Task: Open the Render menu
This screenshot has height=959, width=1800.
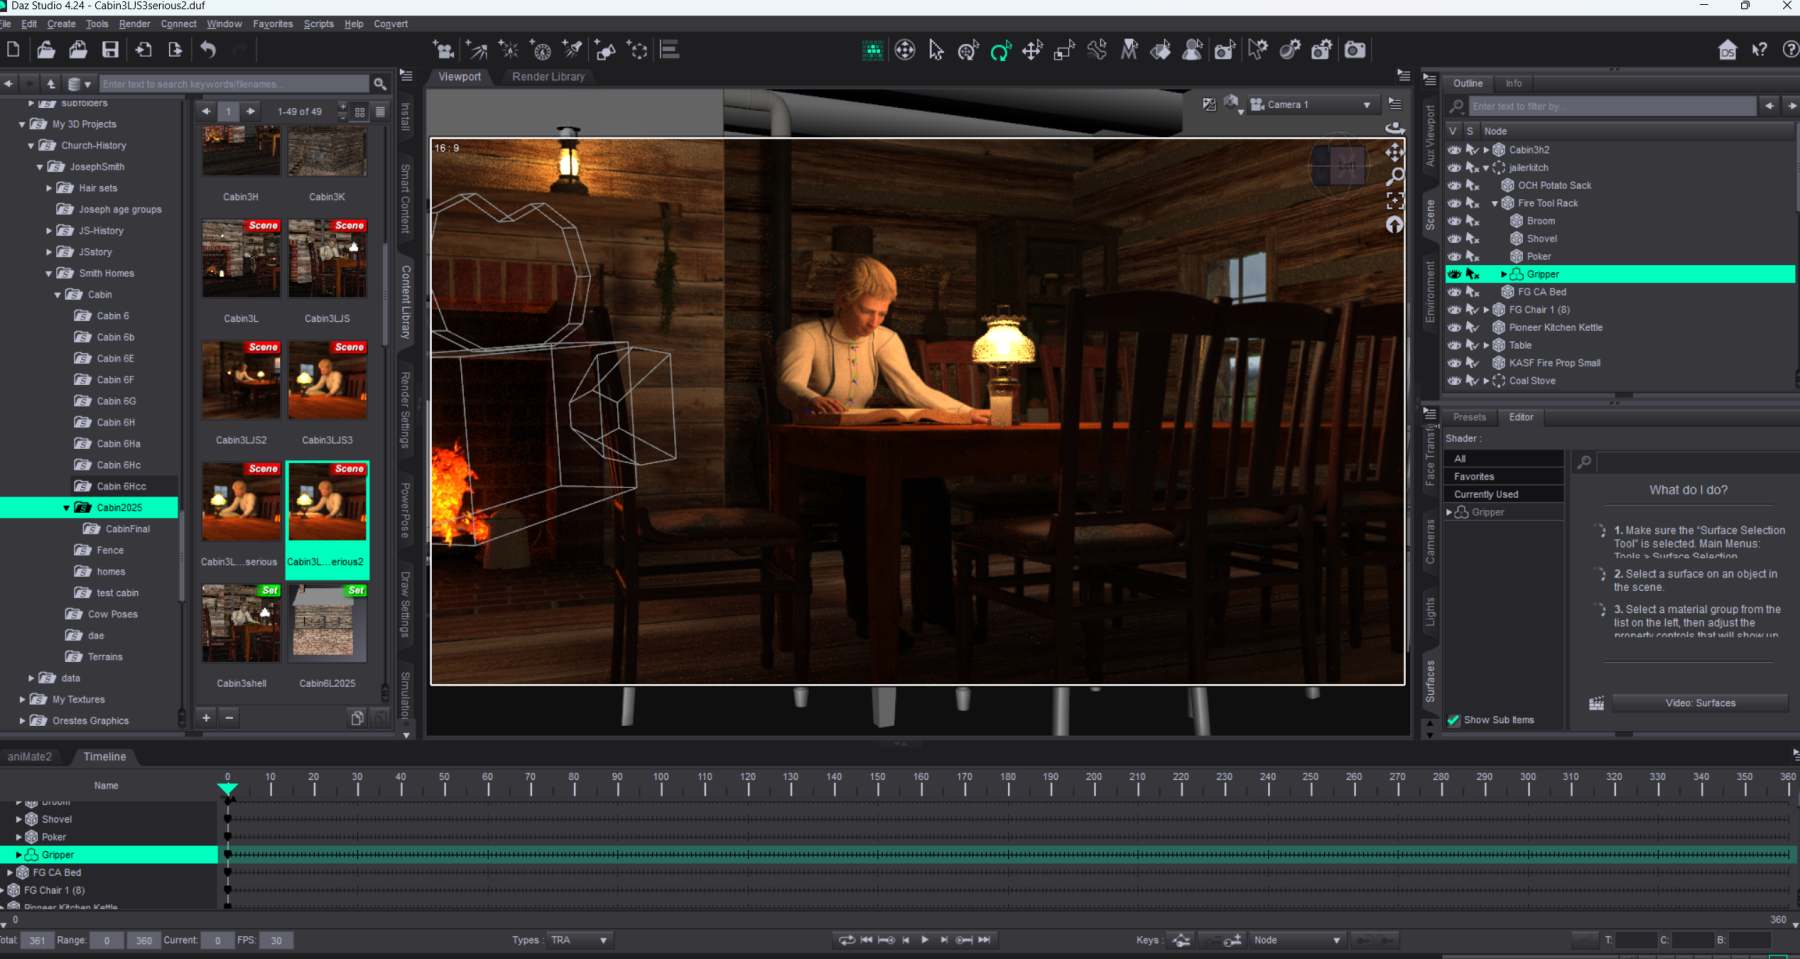Action: click(x=134, y=24)
